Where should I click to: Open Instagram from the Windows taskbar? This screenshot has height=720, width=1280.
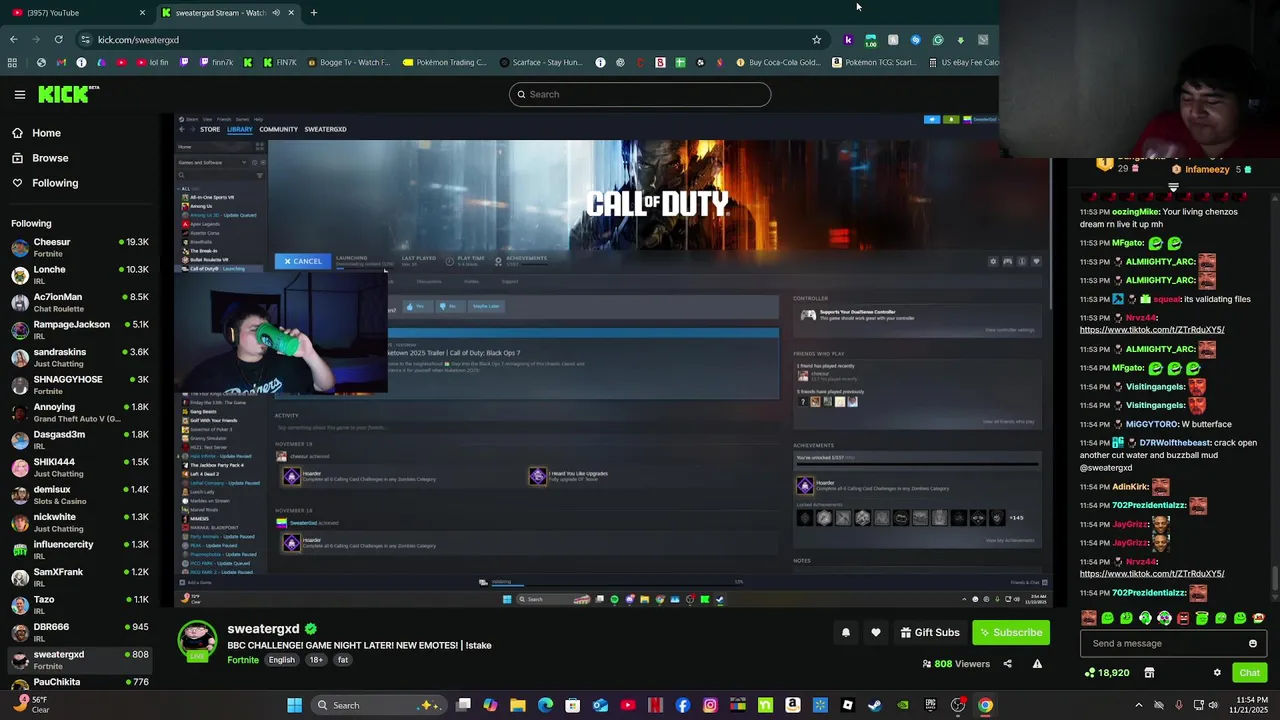710,705
